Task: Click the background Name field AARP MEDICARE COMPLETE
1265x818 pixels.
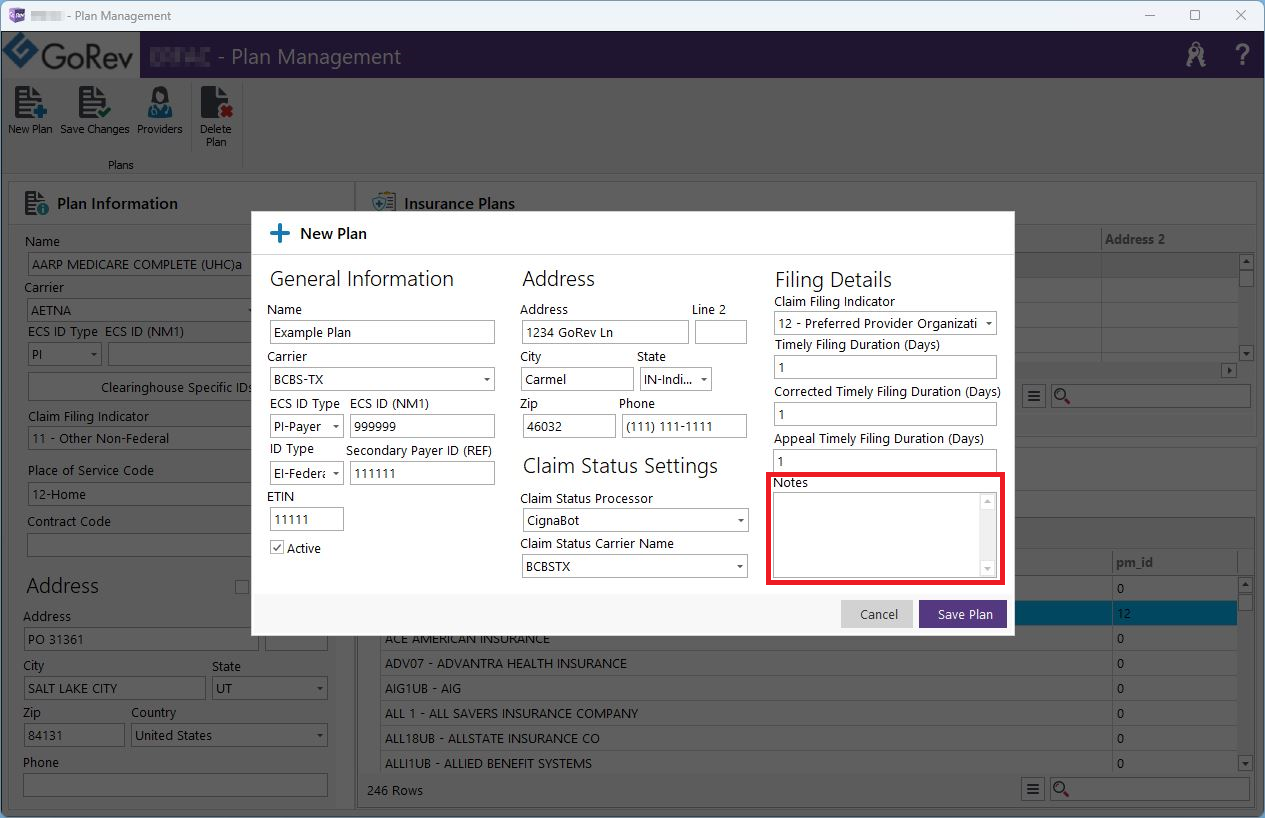Action: (140, 264)
